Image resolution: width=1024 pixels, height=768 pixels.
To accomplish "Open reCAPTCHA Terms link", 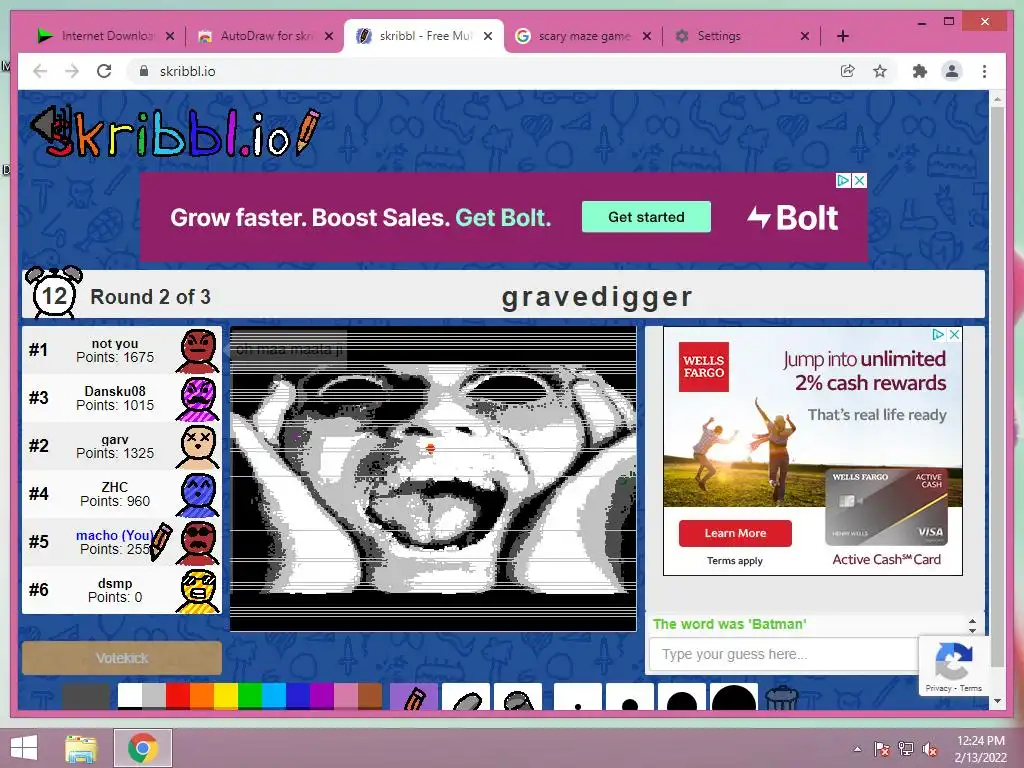I will pyautogui.click(x=970, y=688).
